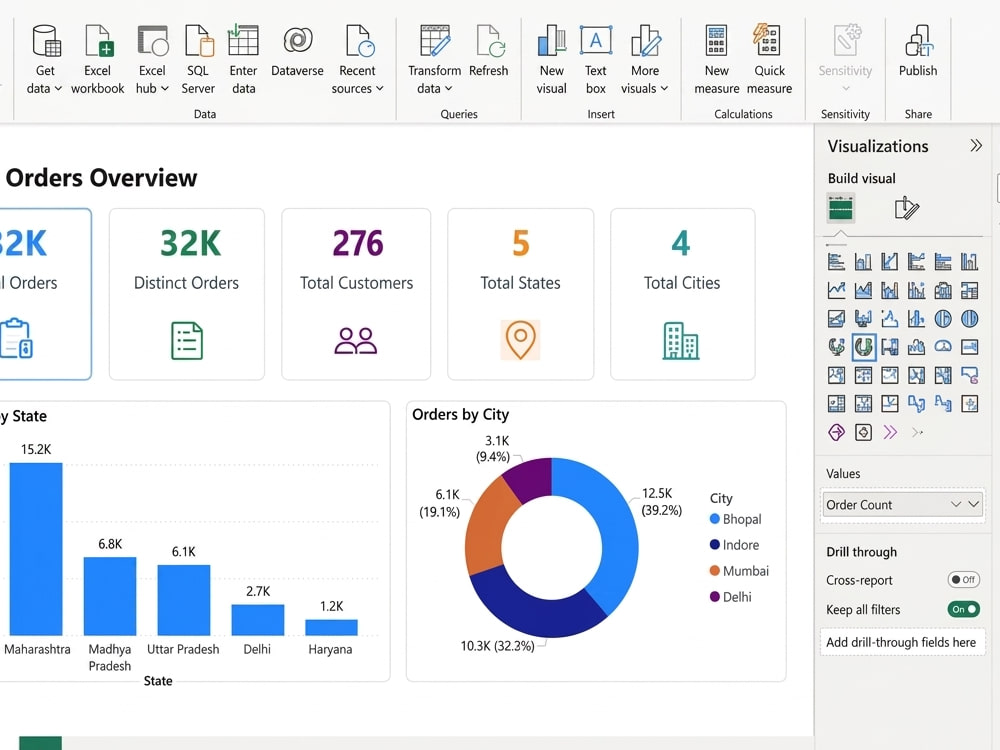
Task: Select the green Build visual icon
Action: (x=841, y=209)
